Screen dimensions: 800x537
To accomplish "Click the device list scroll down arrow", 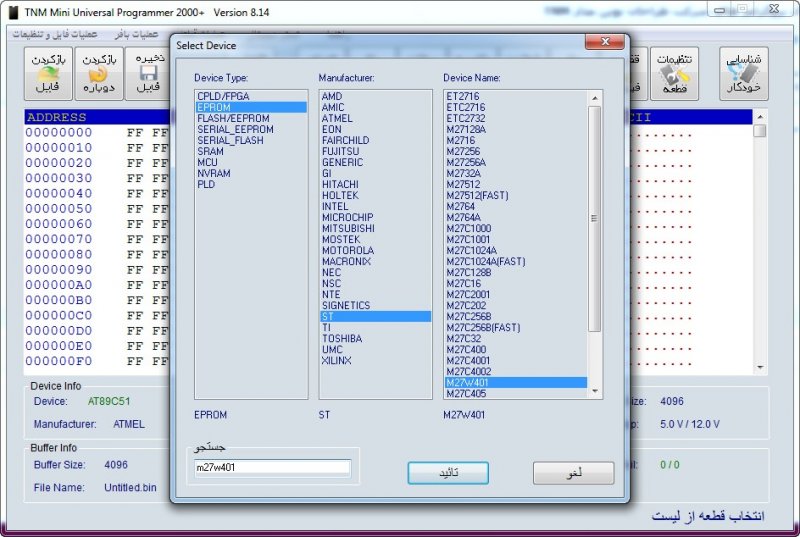I will [x=594, y=391].
